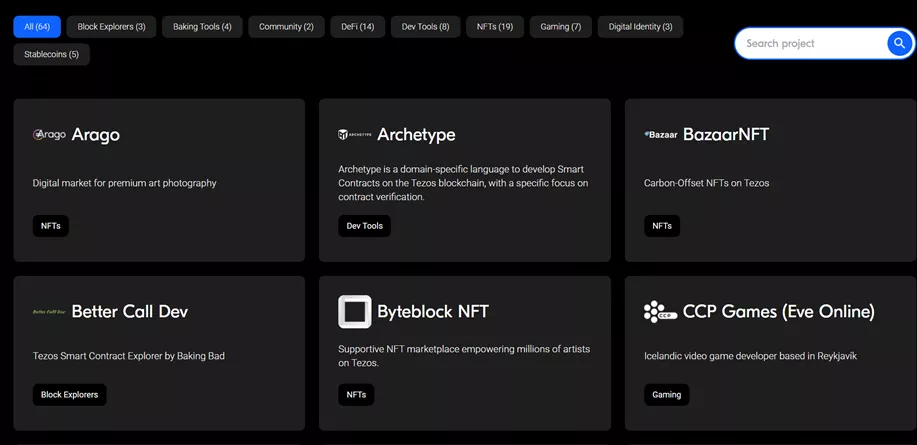Select the Gaming (7) category
This screenshot has height=445, width=917.
pos(560,26)
